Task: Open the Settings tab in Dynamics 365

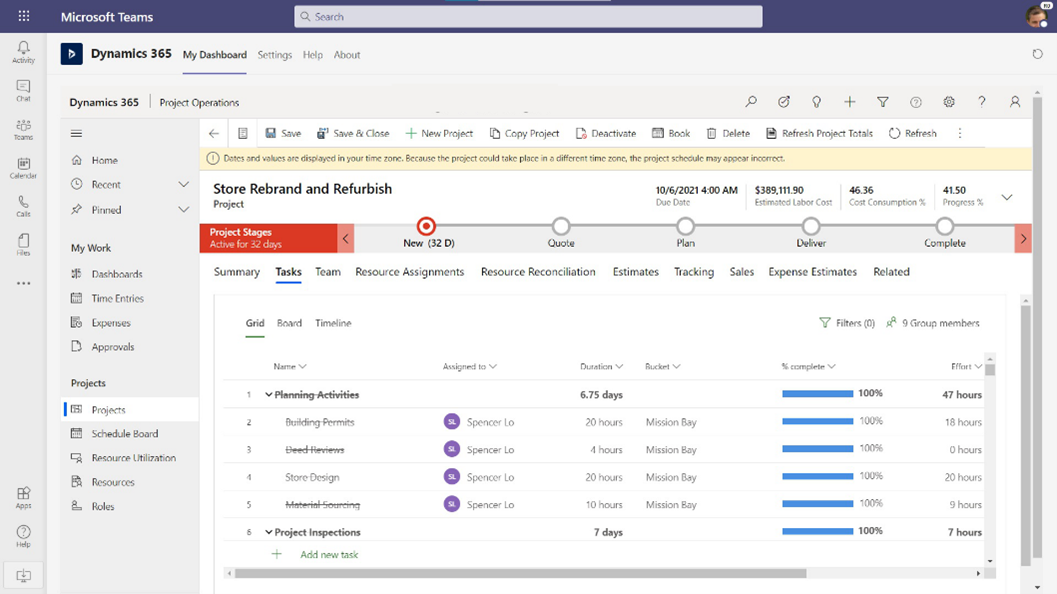Action: coord(274,55)
